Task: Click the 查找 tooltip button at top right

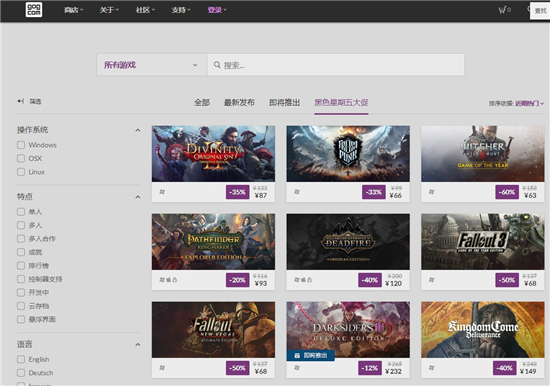Action: pos(540,11)
